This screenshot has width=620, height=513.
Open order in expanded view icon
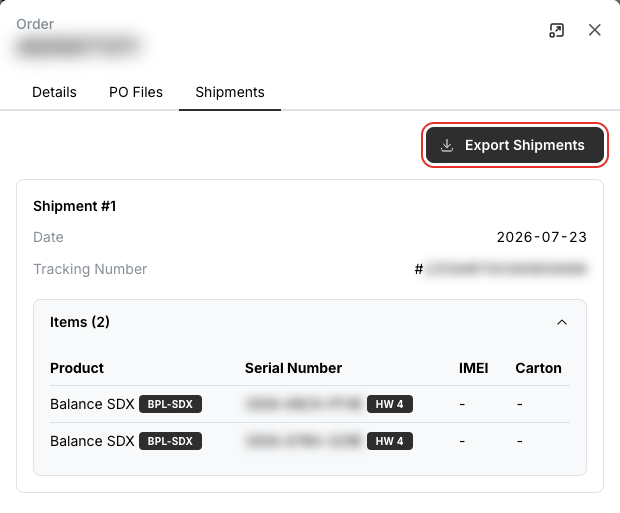pos(556,30)
